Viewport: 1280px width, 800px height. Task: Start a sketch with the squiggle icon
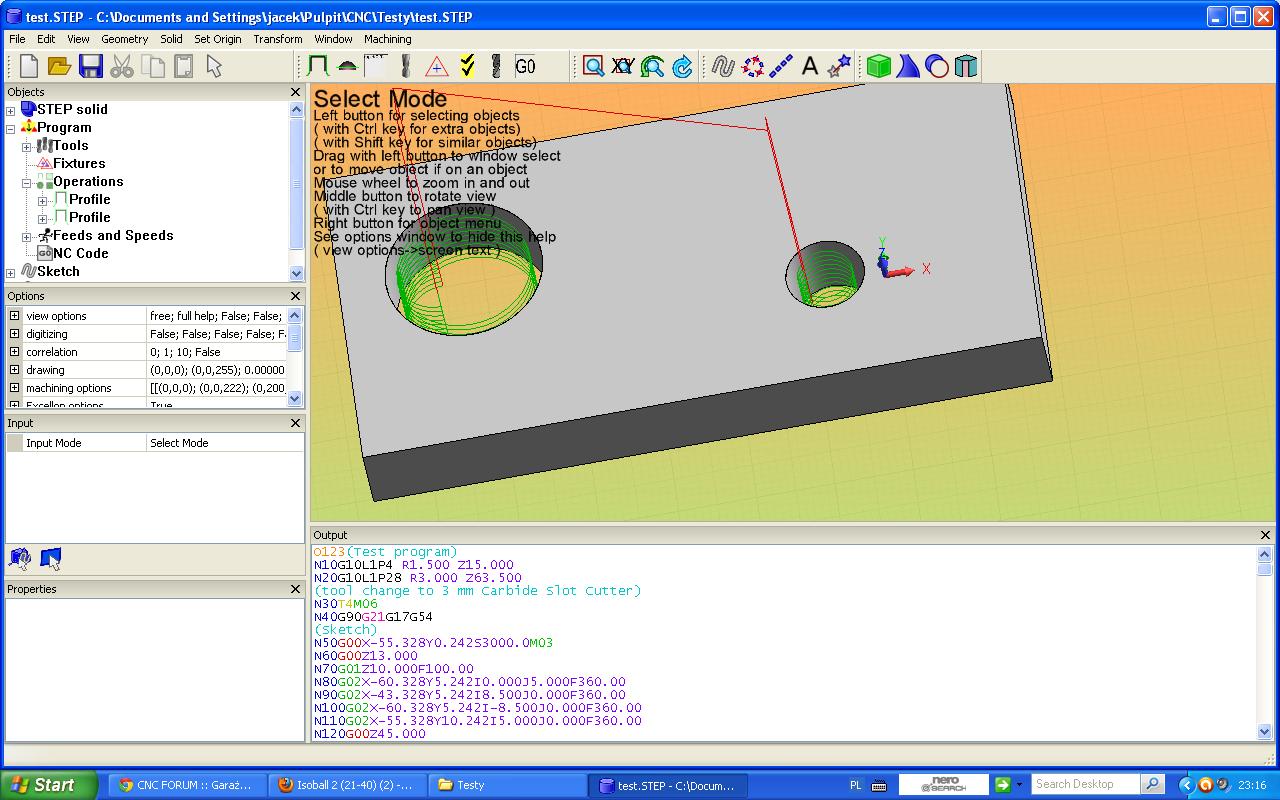723,66
